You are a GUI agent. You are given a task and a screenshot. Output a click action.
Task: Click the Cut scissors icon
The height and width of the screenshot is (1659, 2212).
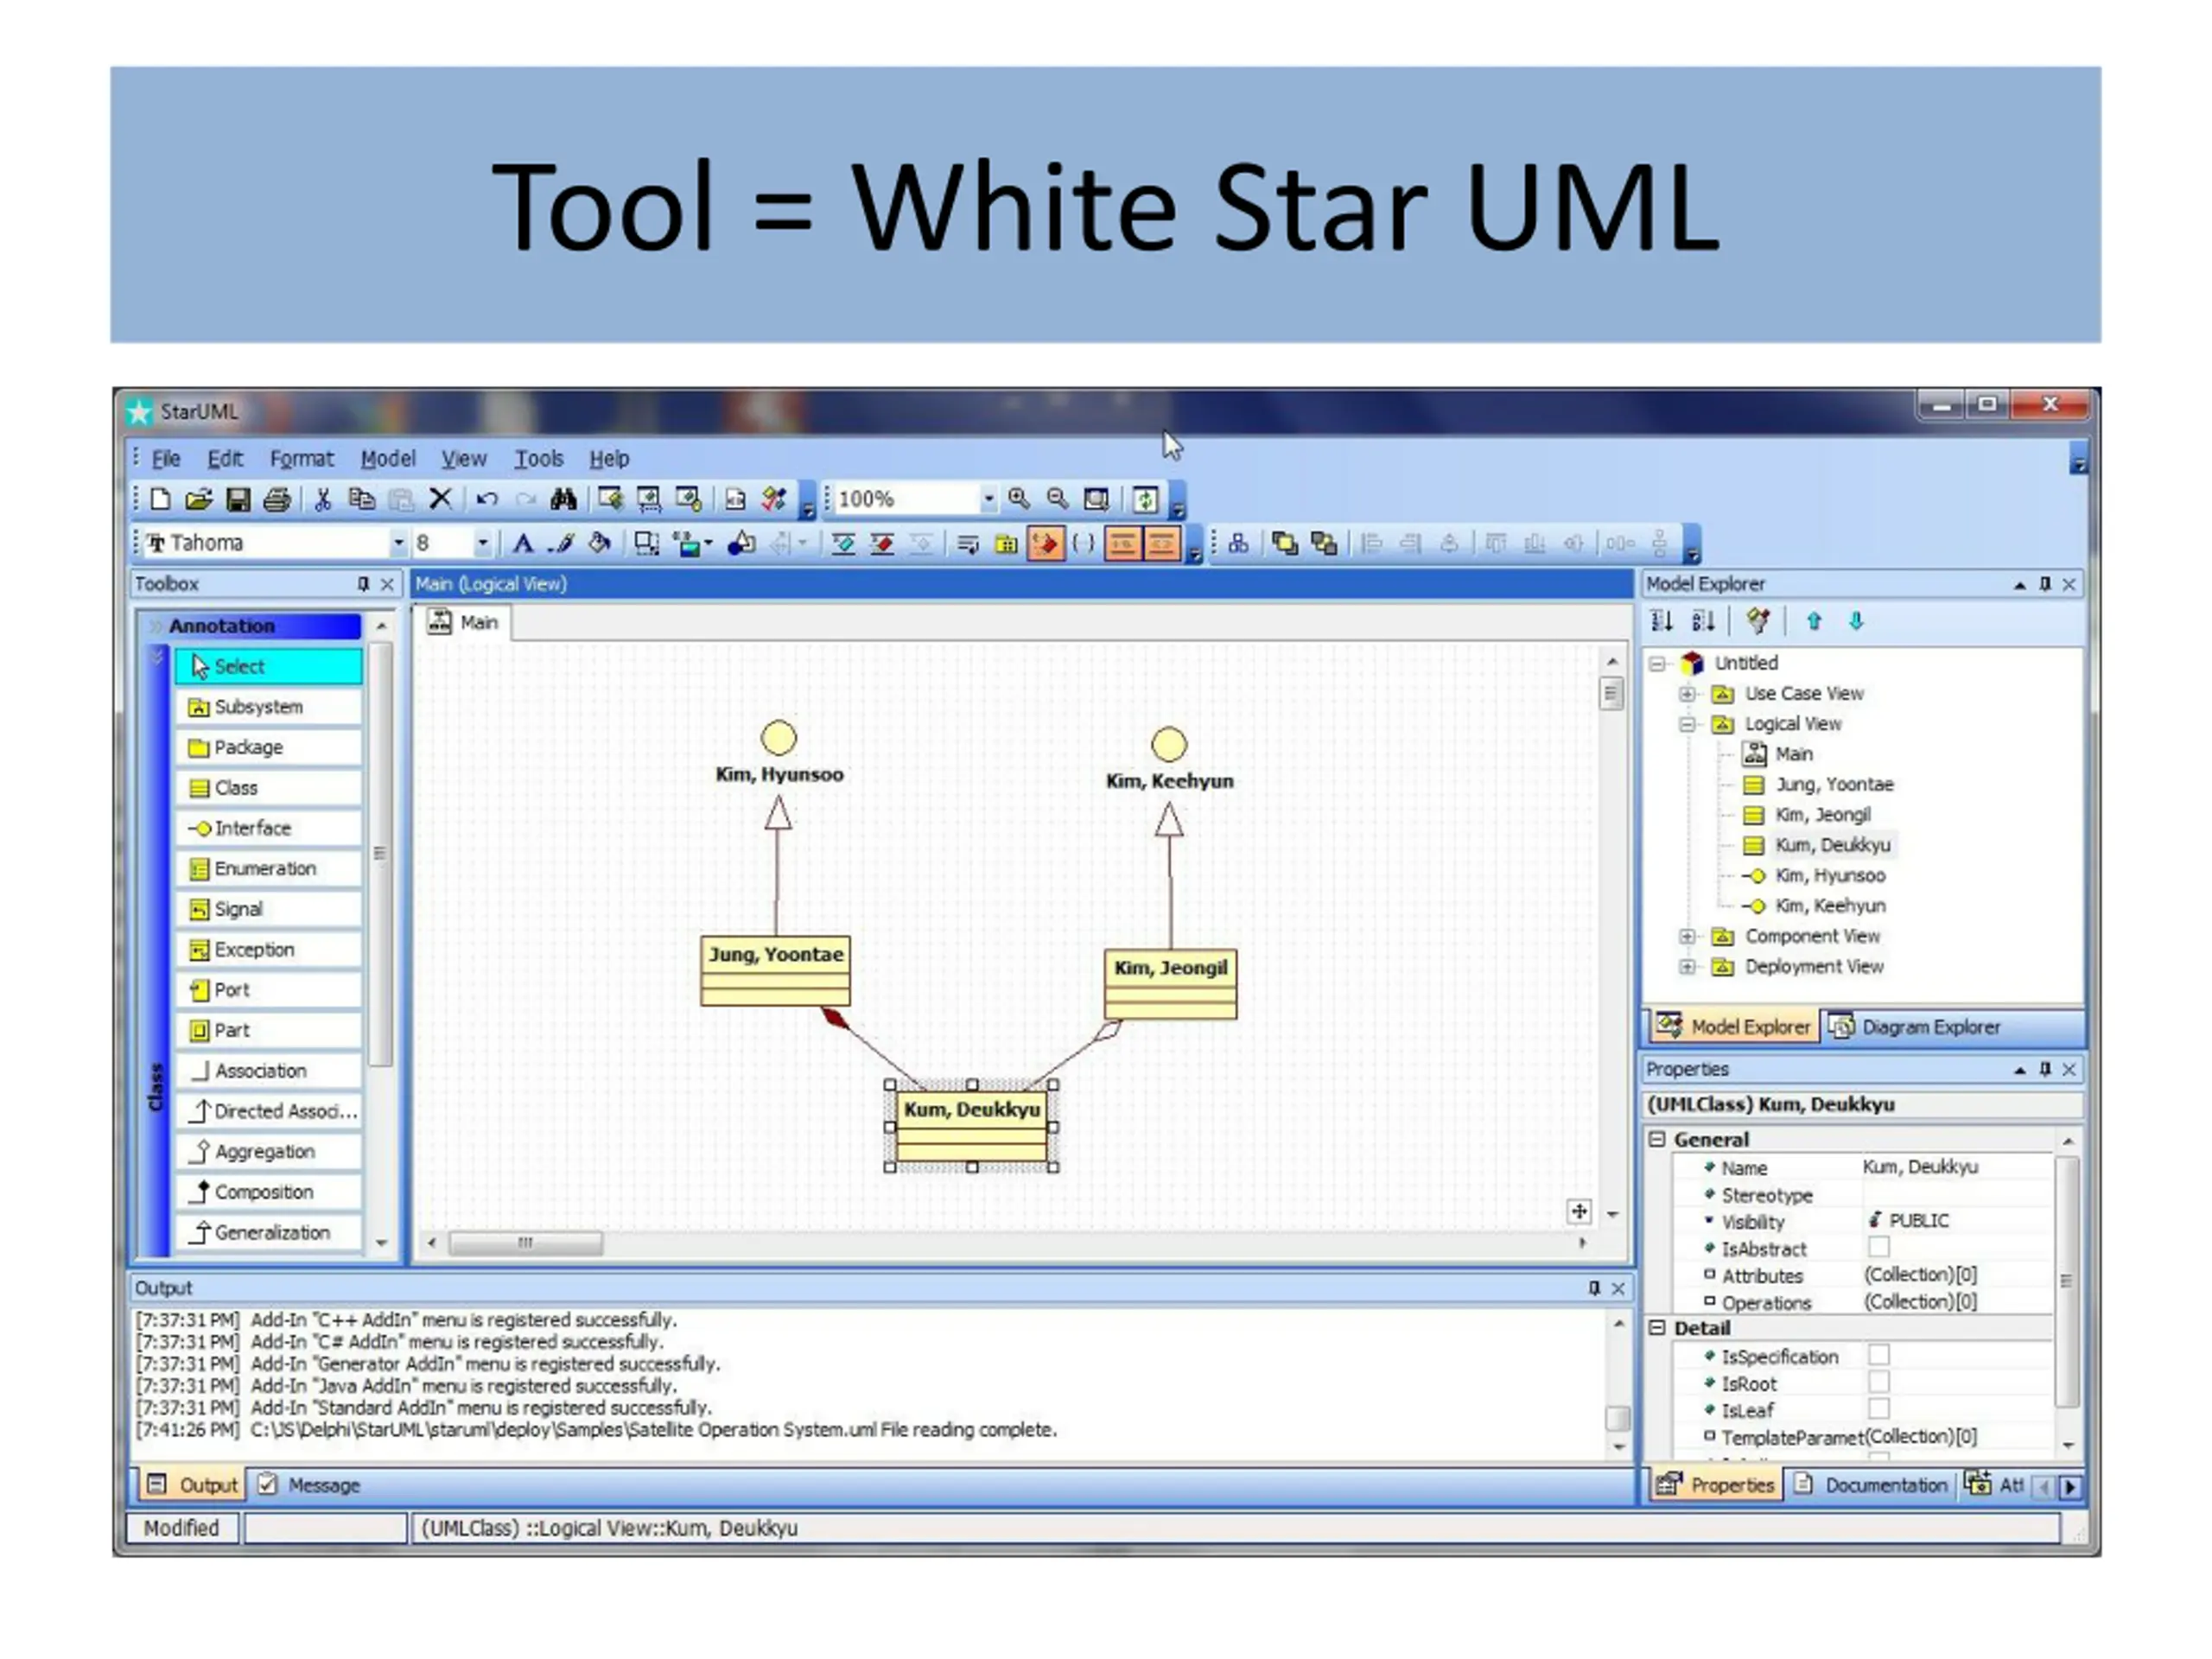tap(323, 499)
